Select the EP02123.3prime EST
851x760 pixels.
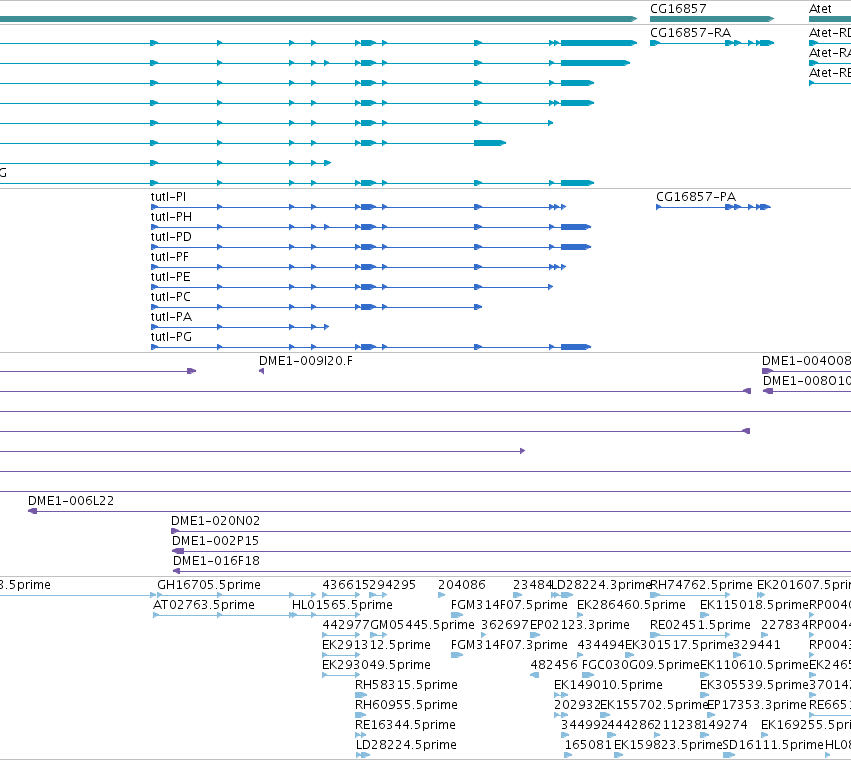pyautogui.click(x=535, y=635)
